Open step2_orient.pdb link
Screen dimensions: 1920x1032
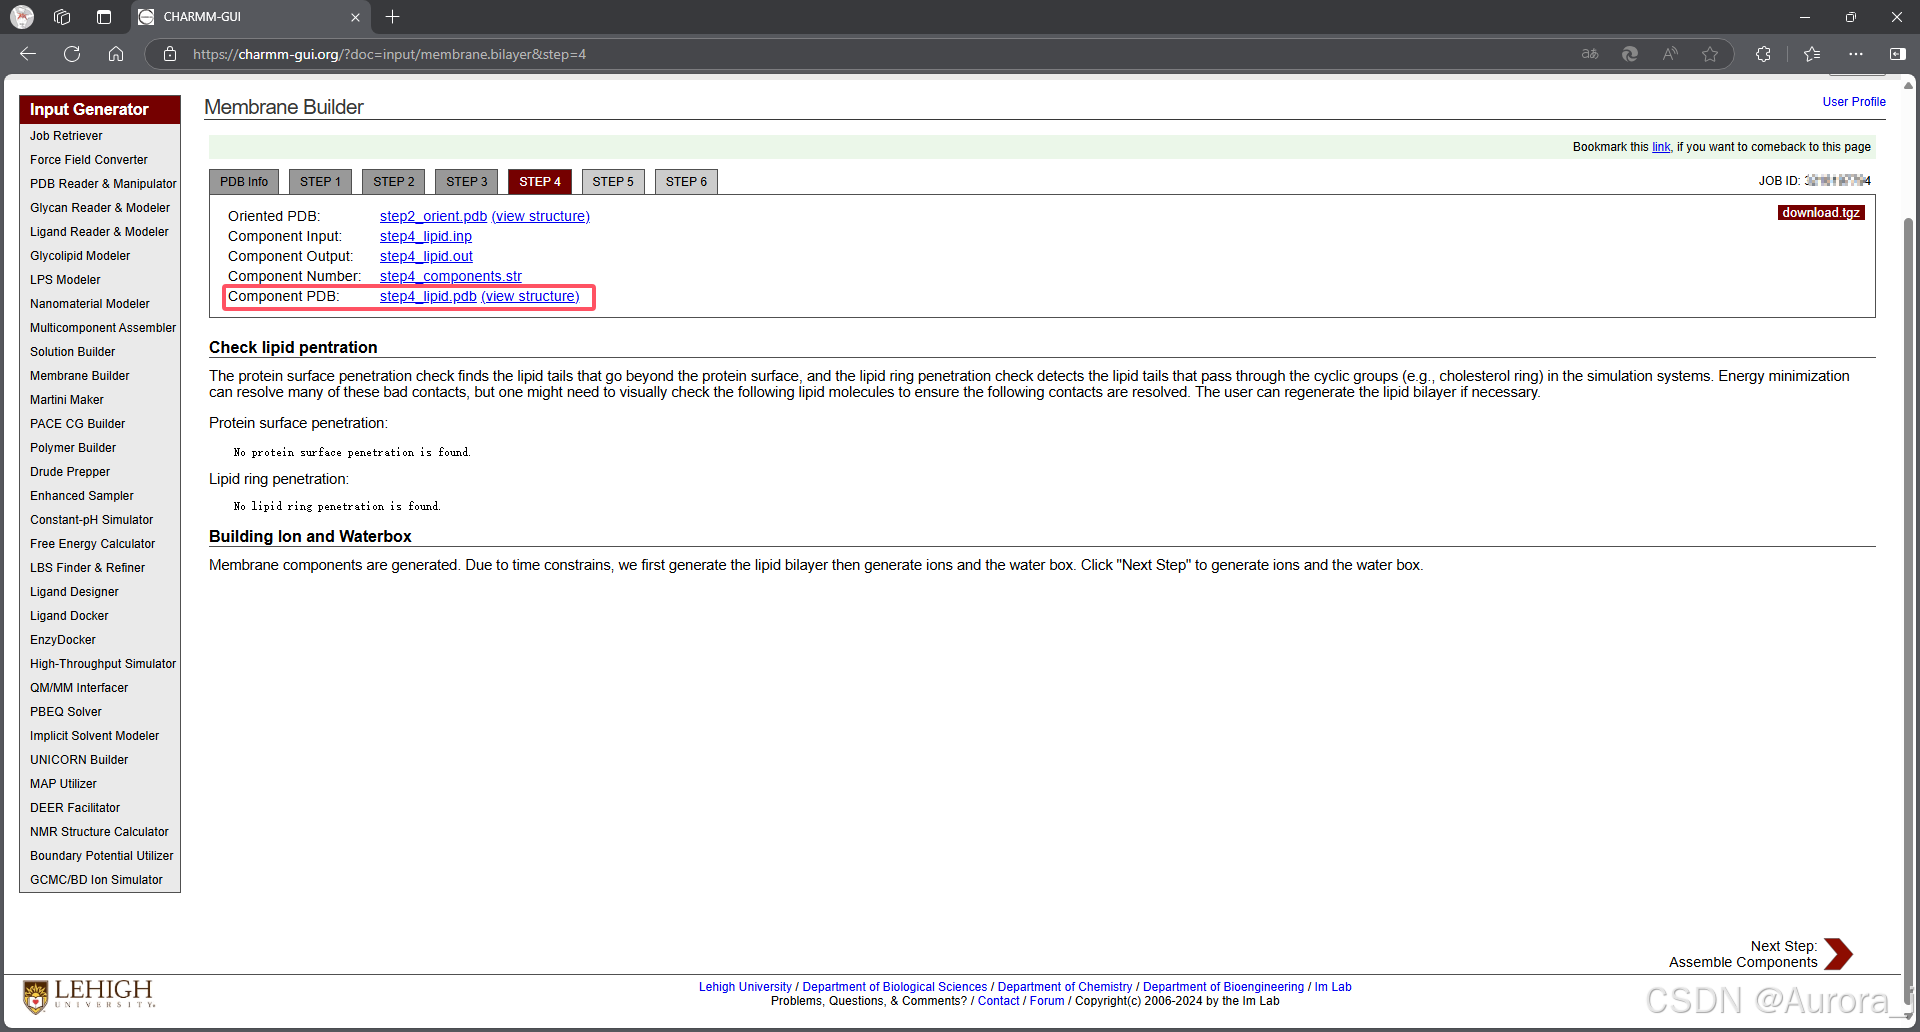[433, 216]
